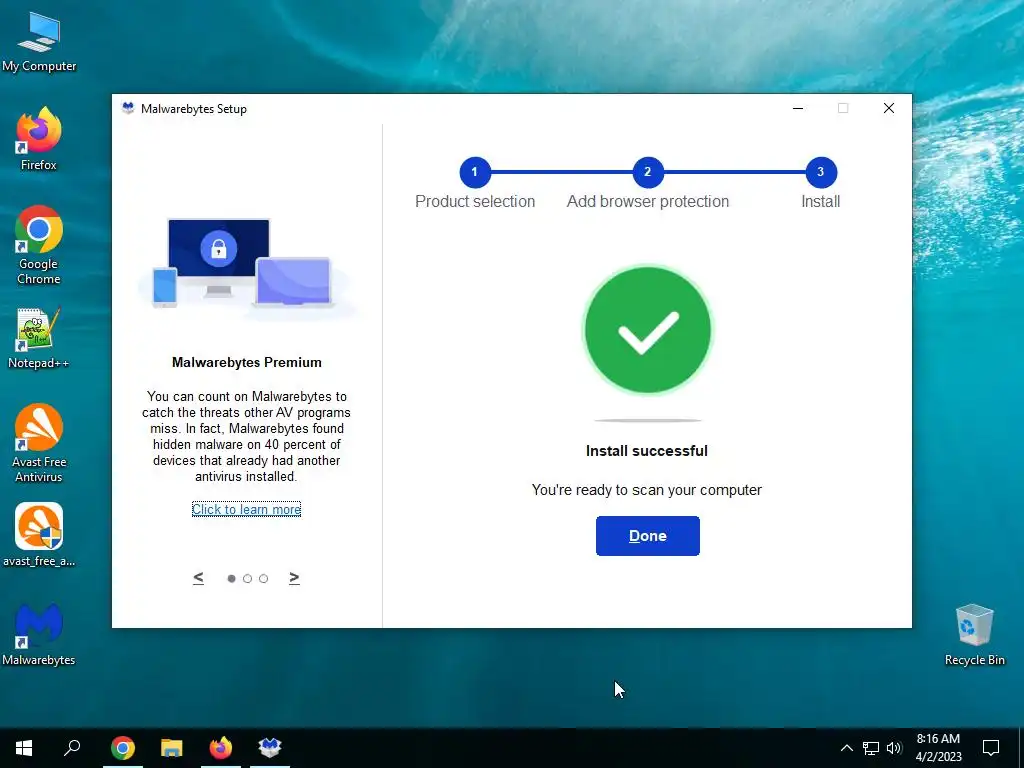The width and height of the screenshot is (1024, 768).
Task: Click You're ready to scan your computer text
Action: (x=647, y=490)
